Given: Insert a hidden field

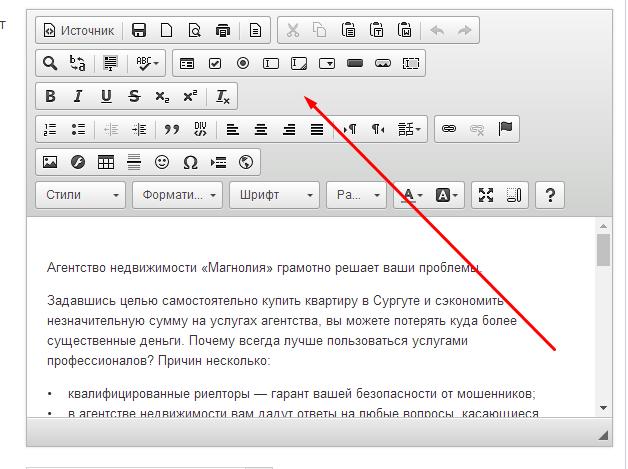Looking at the screenshot, I should pyautogui.click(x=411, y=63).
